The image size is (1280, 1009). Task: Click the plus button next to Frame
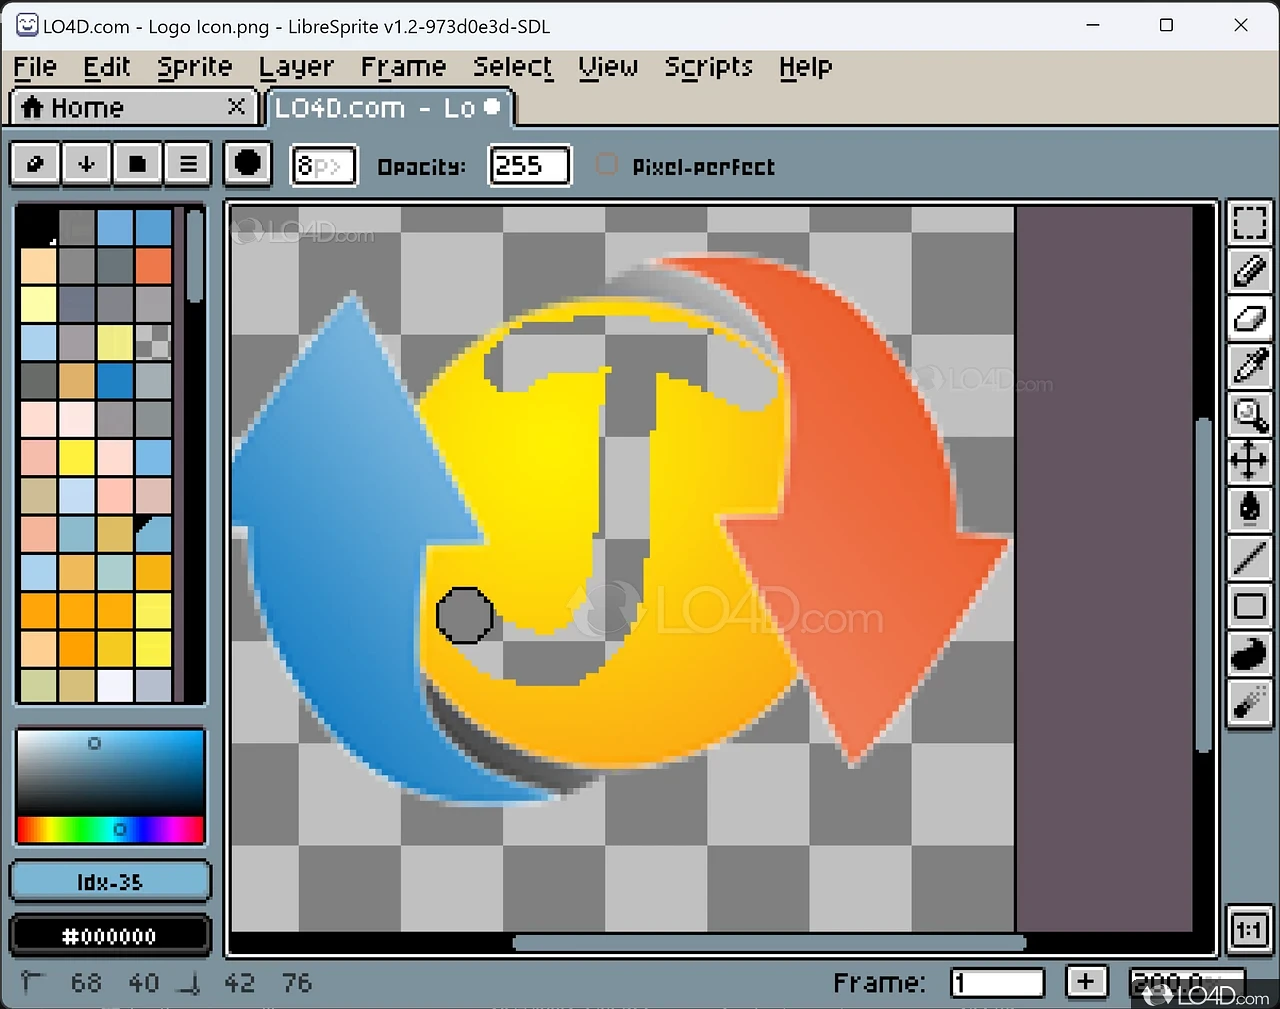click(1086, 982)
